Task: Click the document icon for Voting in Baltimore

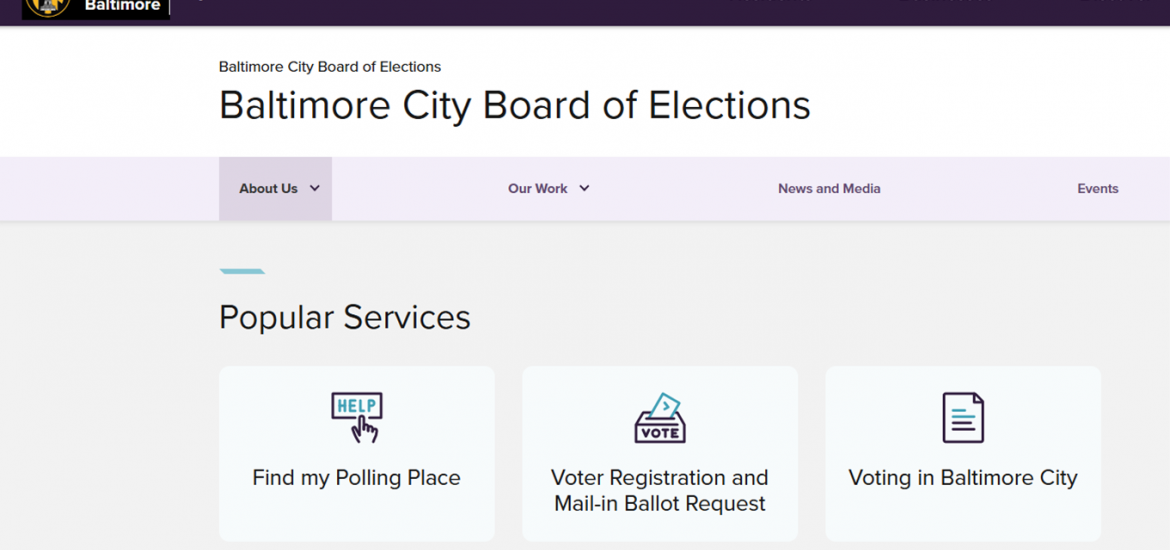Action: [x=963, y=417]
